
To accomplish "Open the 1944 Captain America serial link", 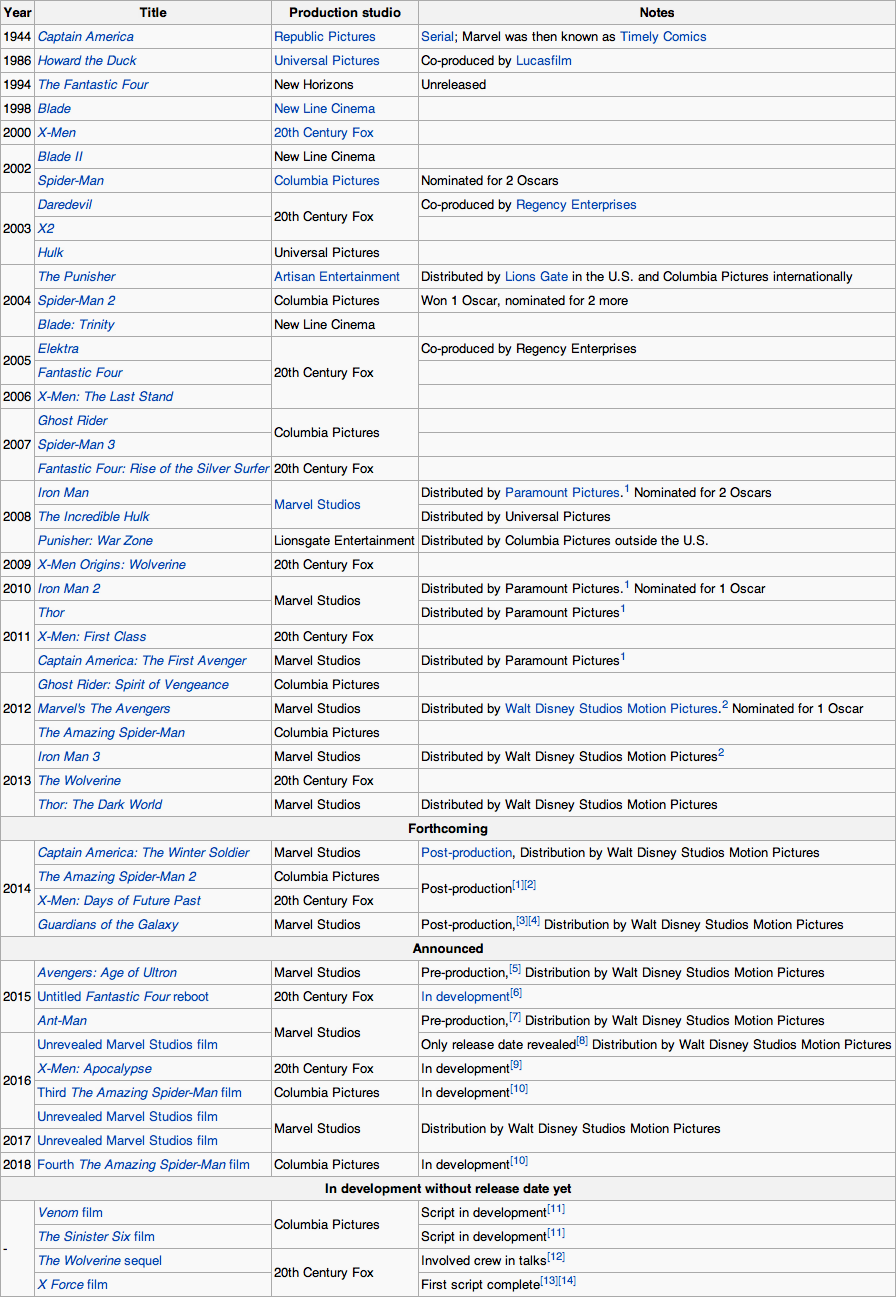I will (x=85, y=37).
